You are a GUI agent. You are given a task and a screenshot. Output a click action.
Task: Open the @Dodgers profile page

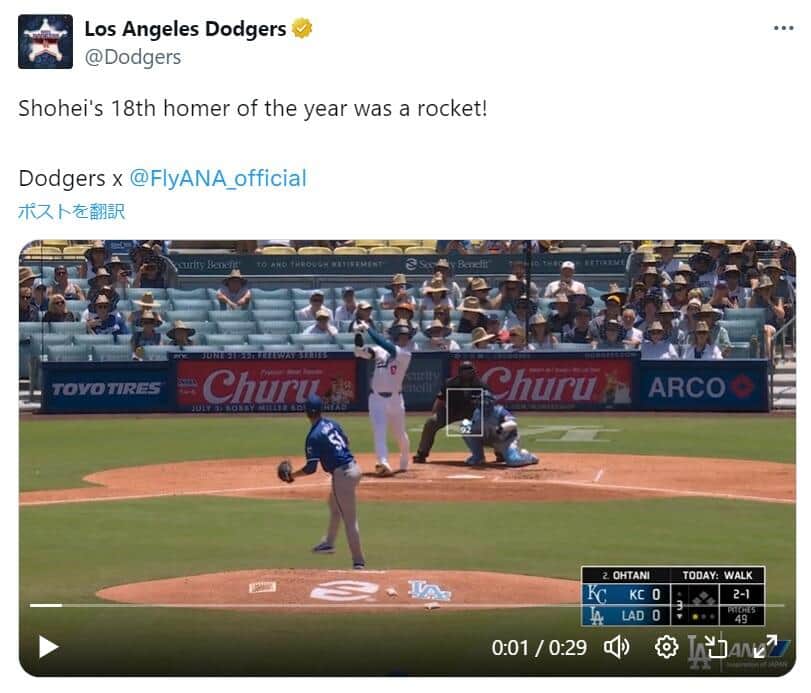(x=133, y=57)
